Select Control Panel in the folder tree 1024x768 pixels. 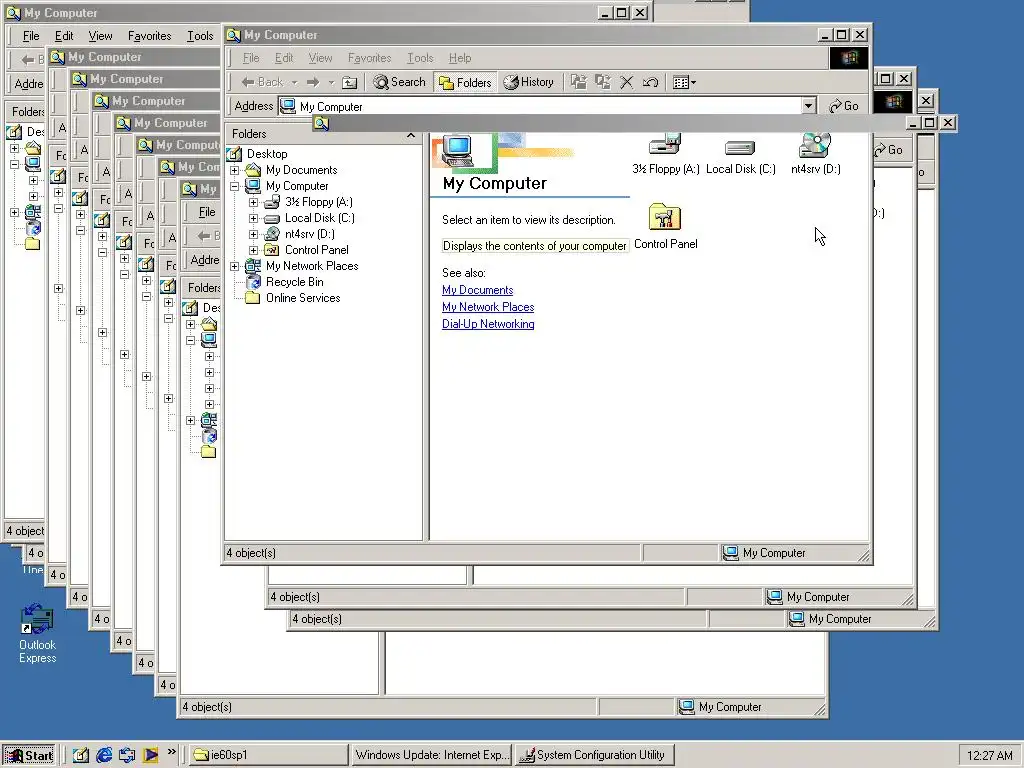pos(316,250)
